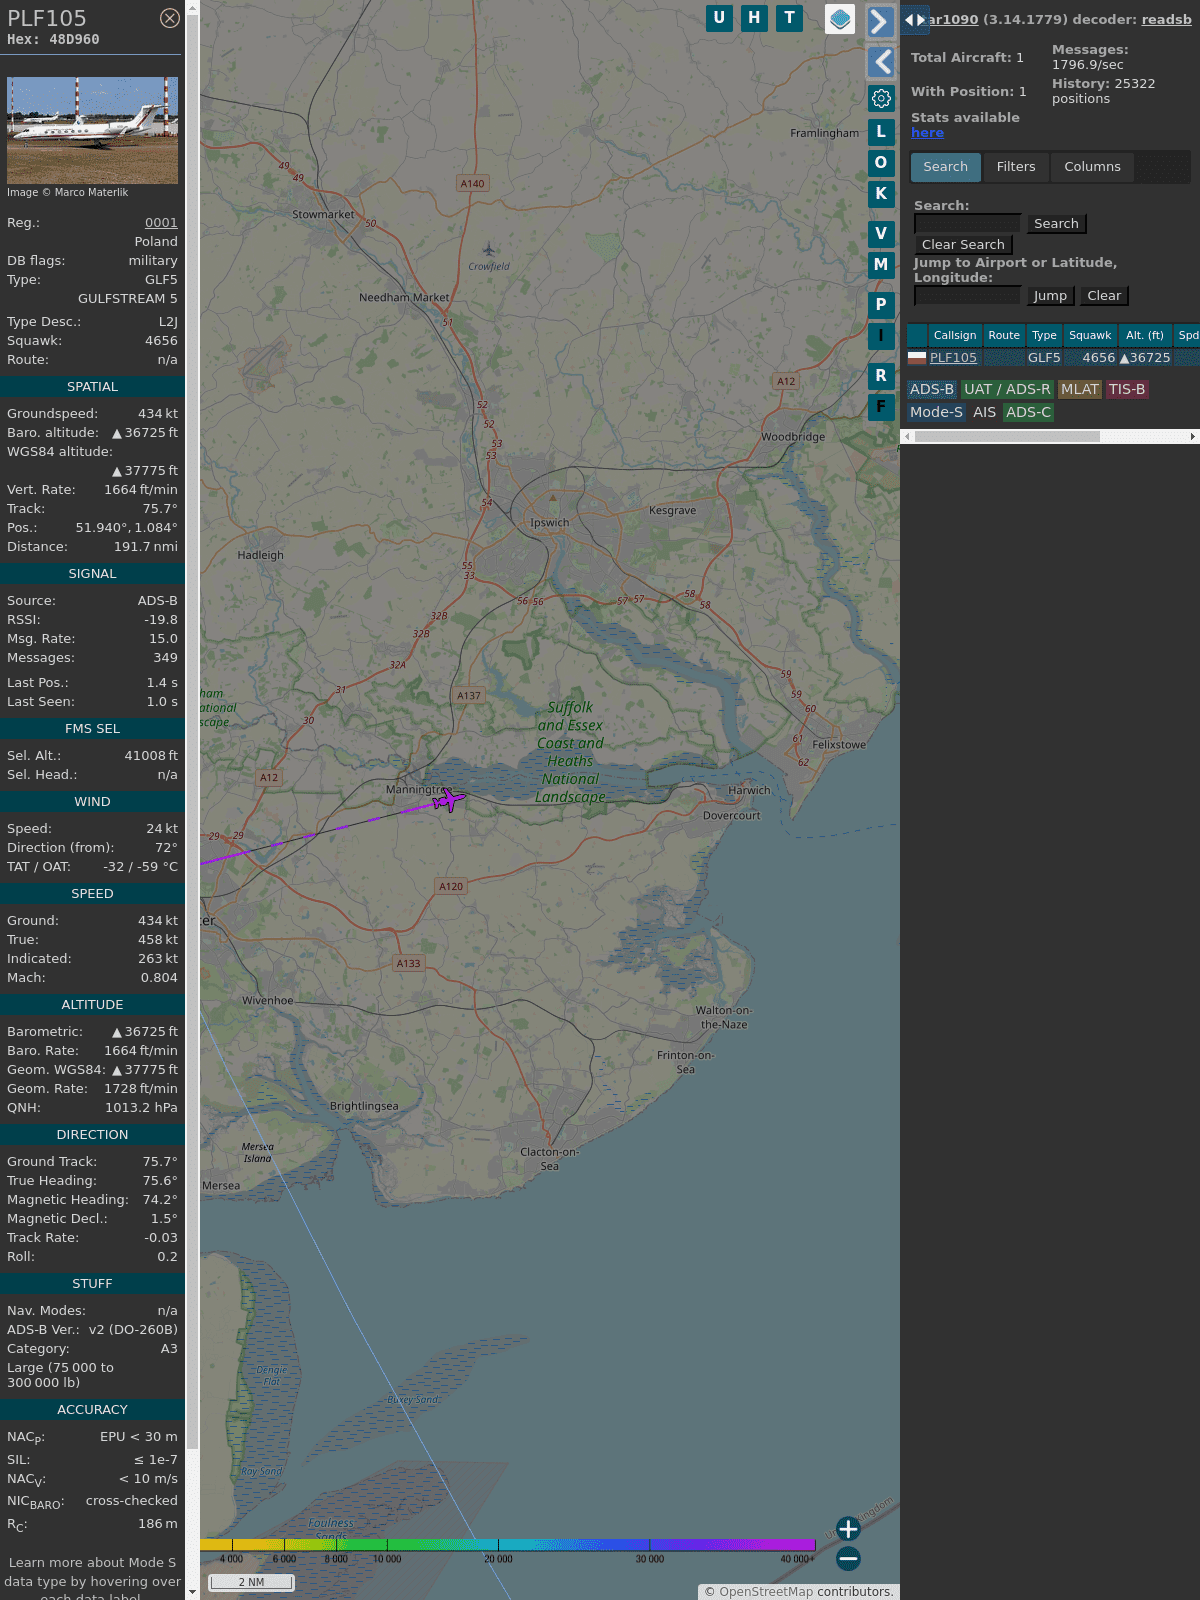Viewport: 1200px width, 1600px height.
Task: Click into the Search input field
Action: click(967, 223)
